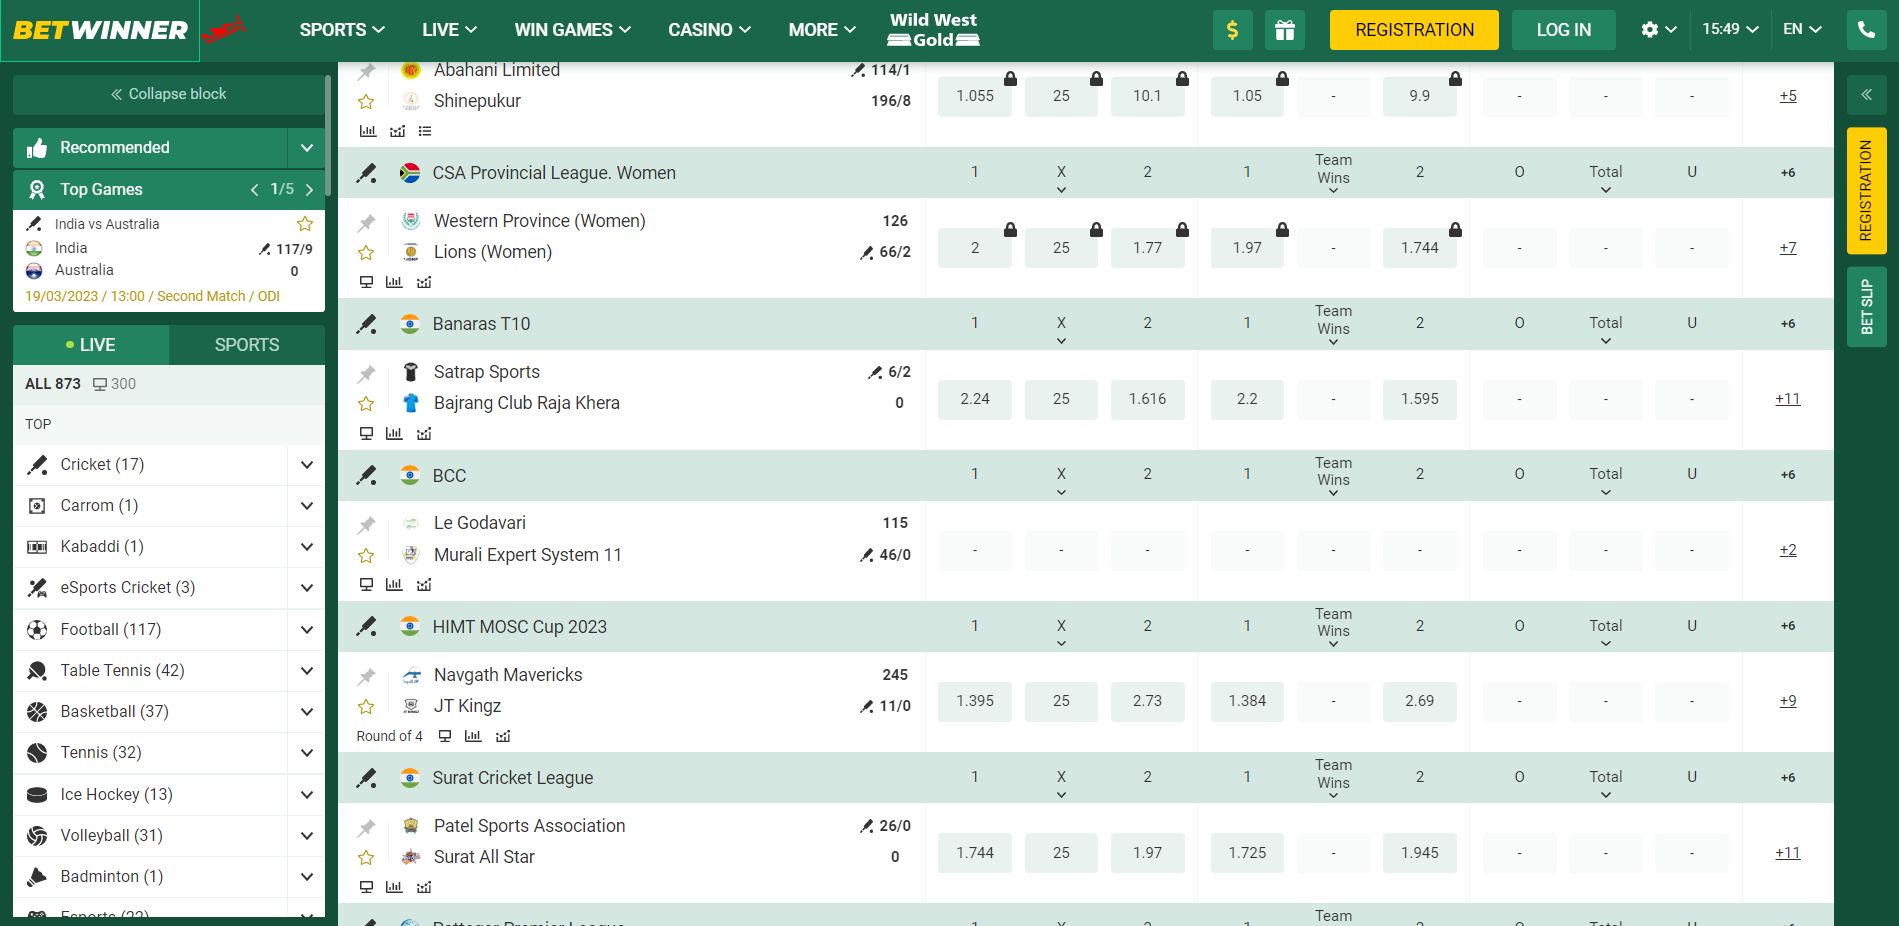The image size is (1899, 926).
Task: Expand the Table Tennis (42) category
Action: [x=307, y=671]
